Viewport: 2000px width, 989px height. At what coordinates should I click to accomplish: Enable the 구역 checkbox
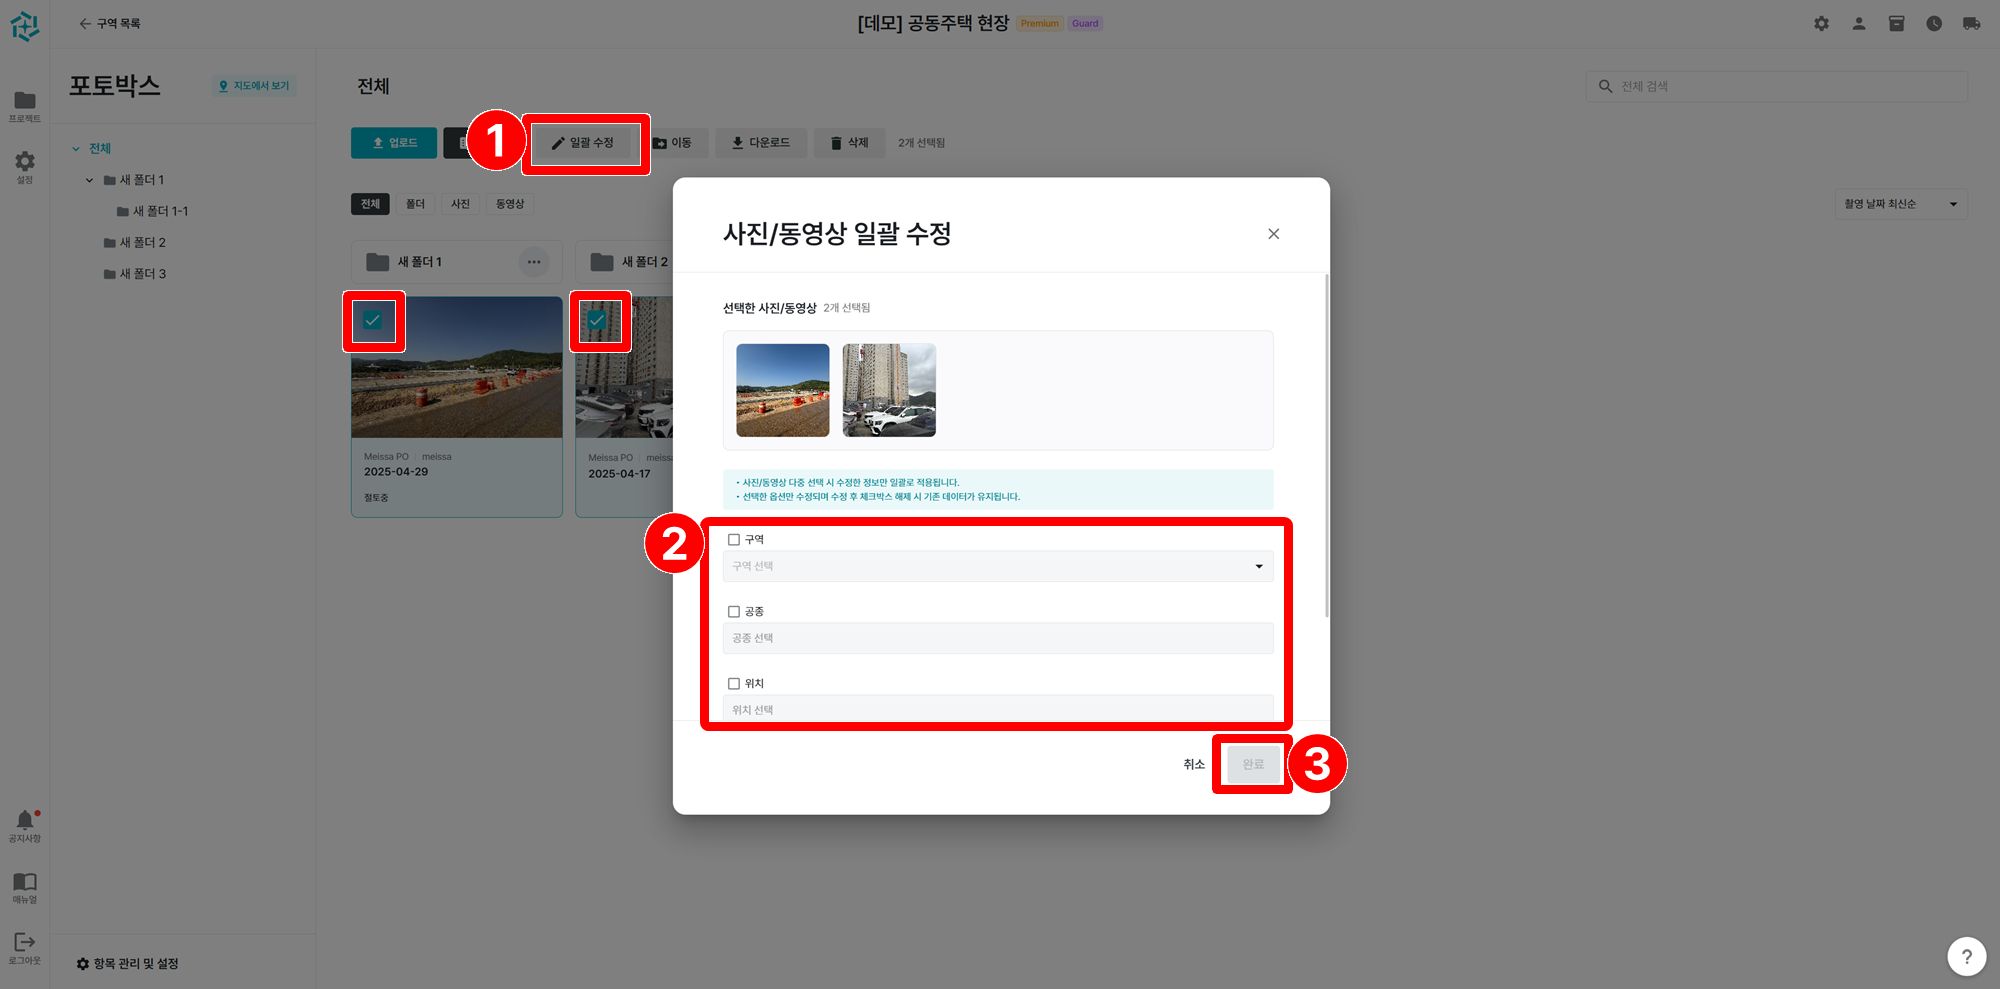734,540
